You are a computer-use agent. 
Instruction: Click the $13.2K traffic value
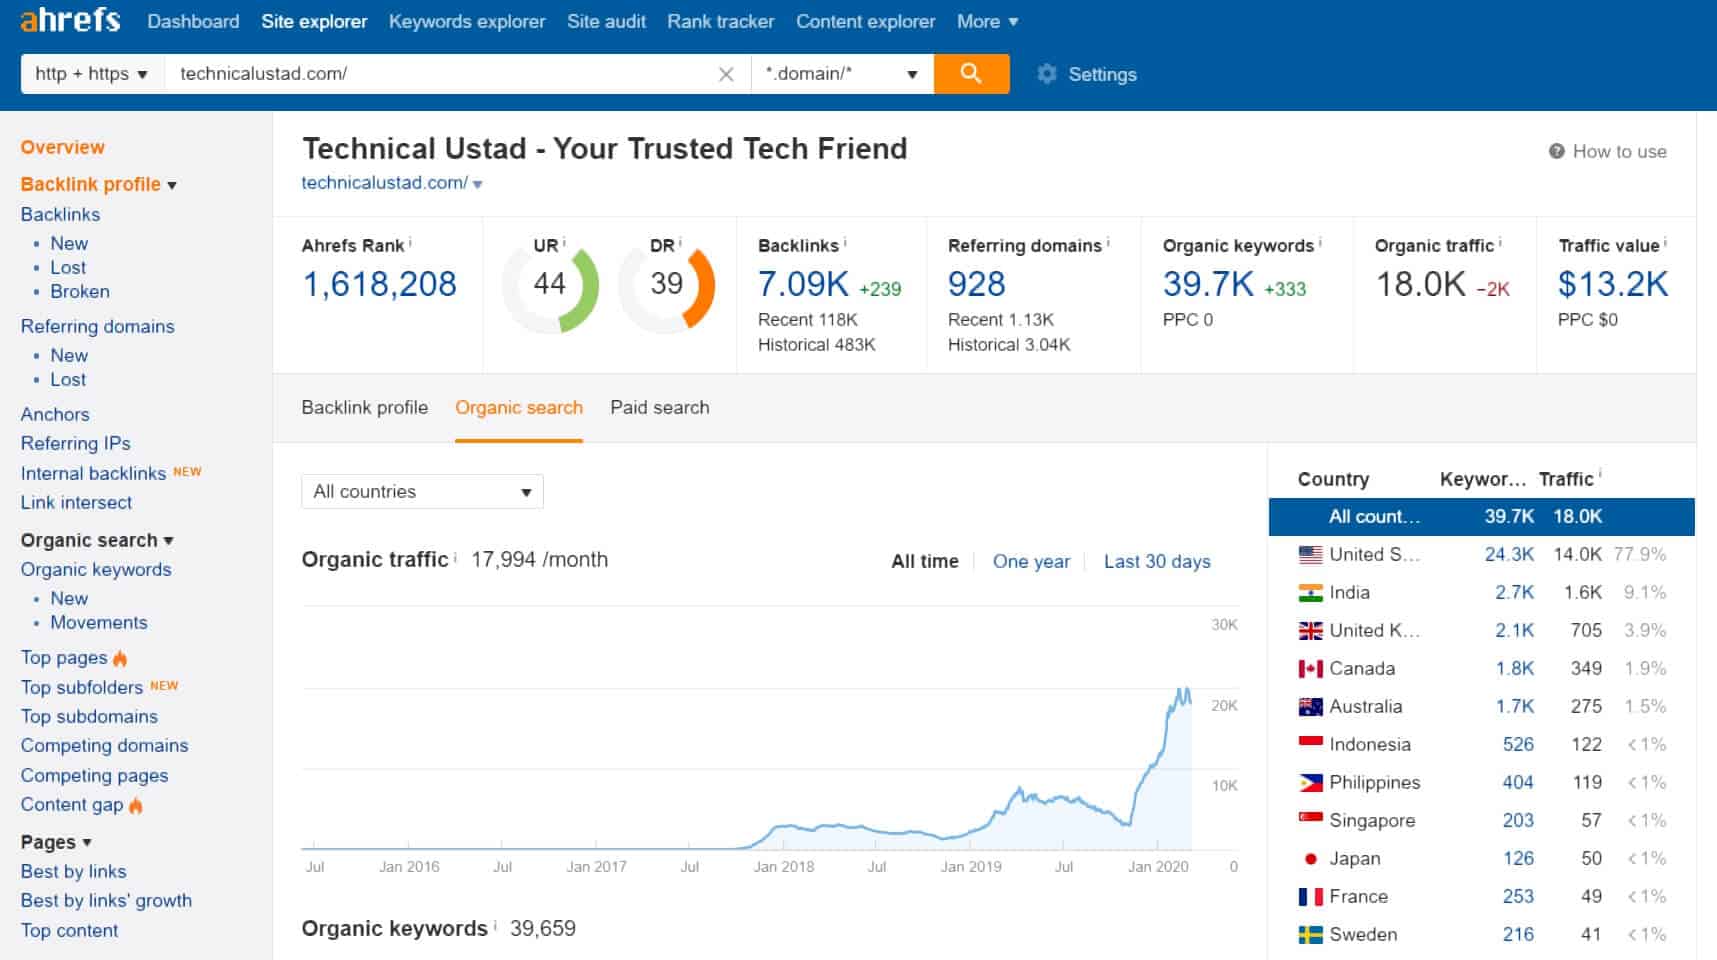coord(1613,284)
